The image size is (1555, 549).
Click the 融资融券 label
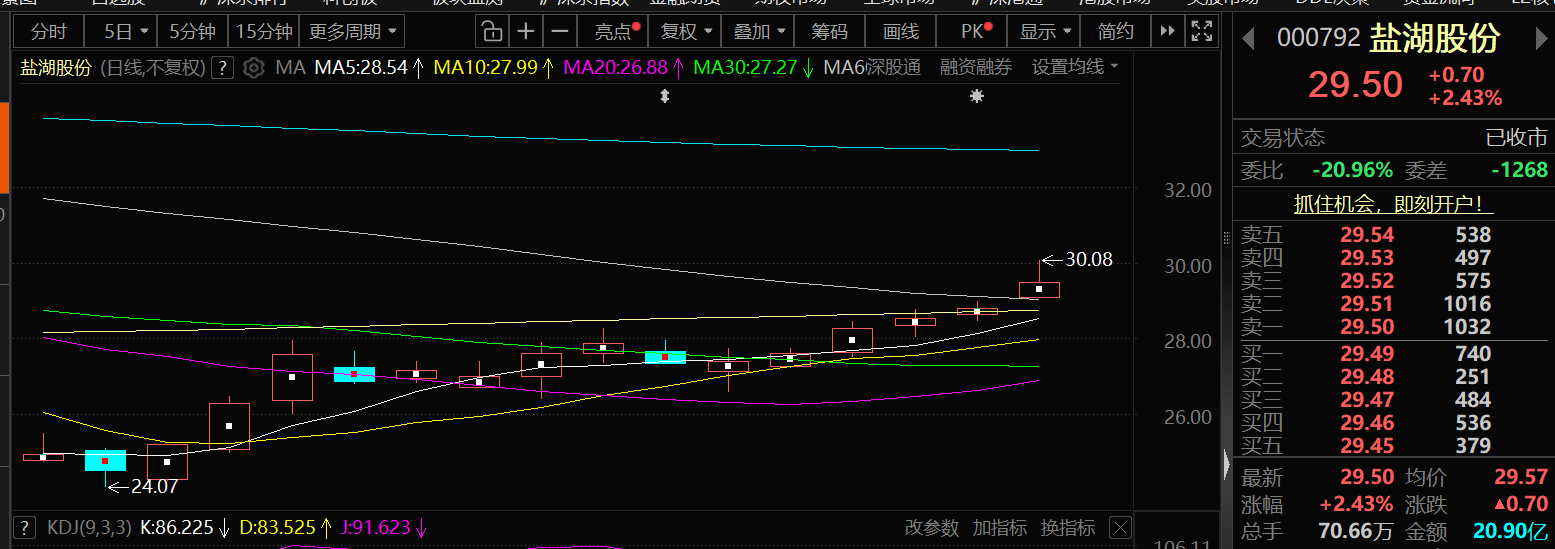tap(976, 68)
